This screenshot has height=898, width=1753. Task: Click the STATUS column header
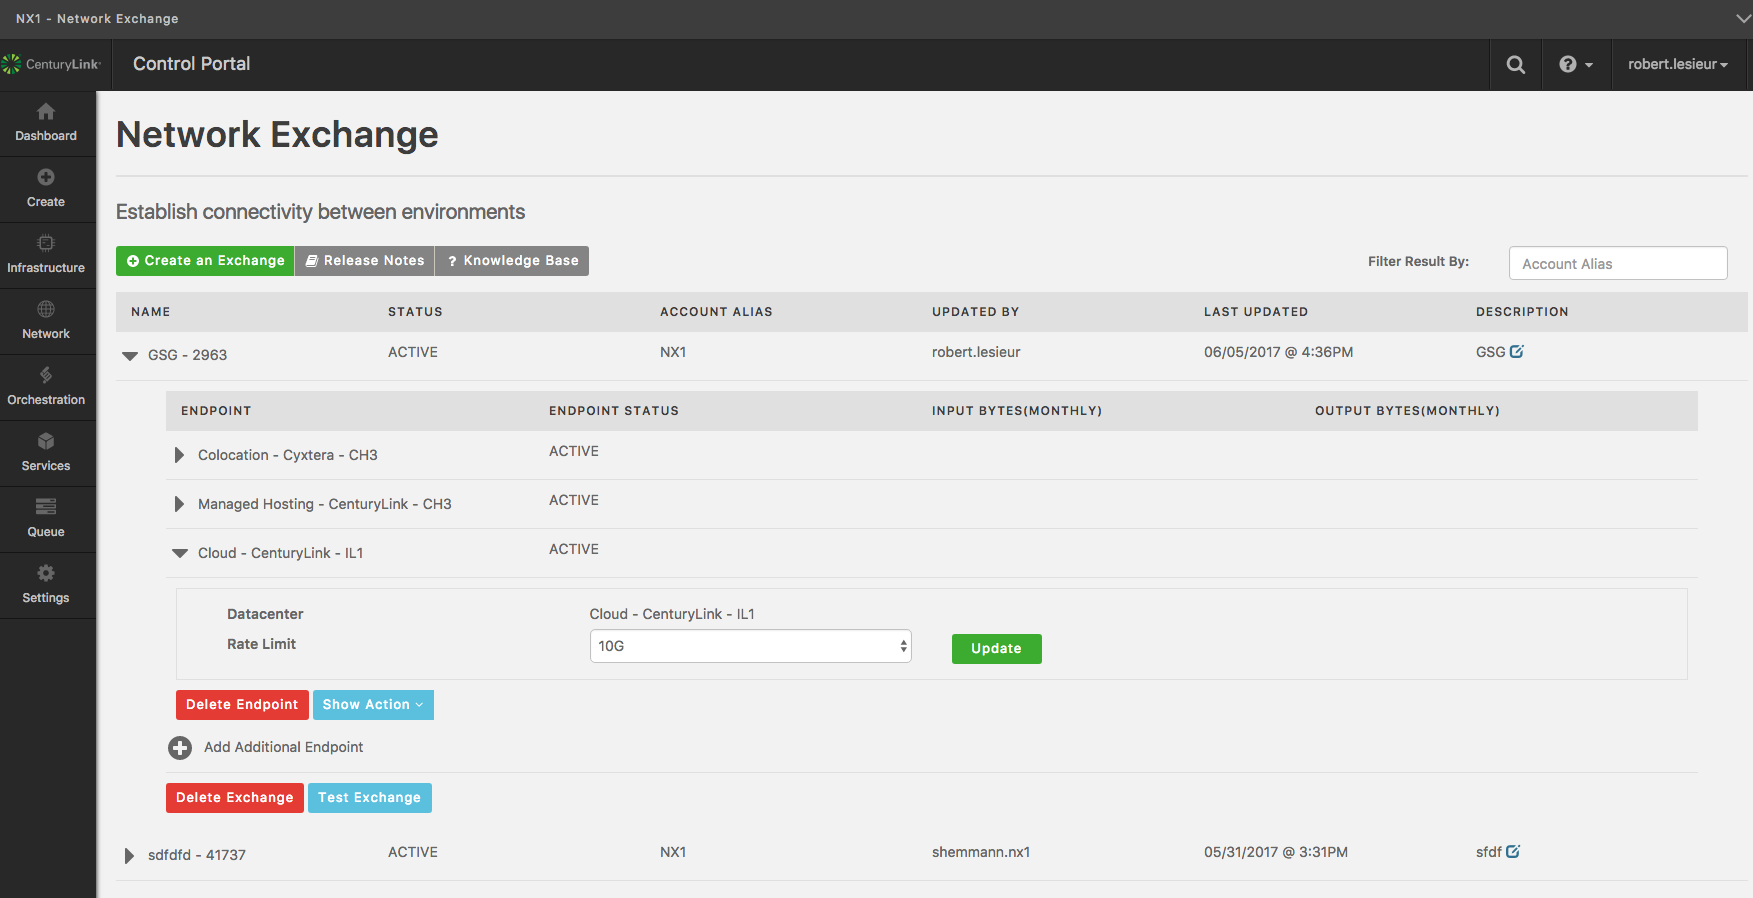415,312
